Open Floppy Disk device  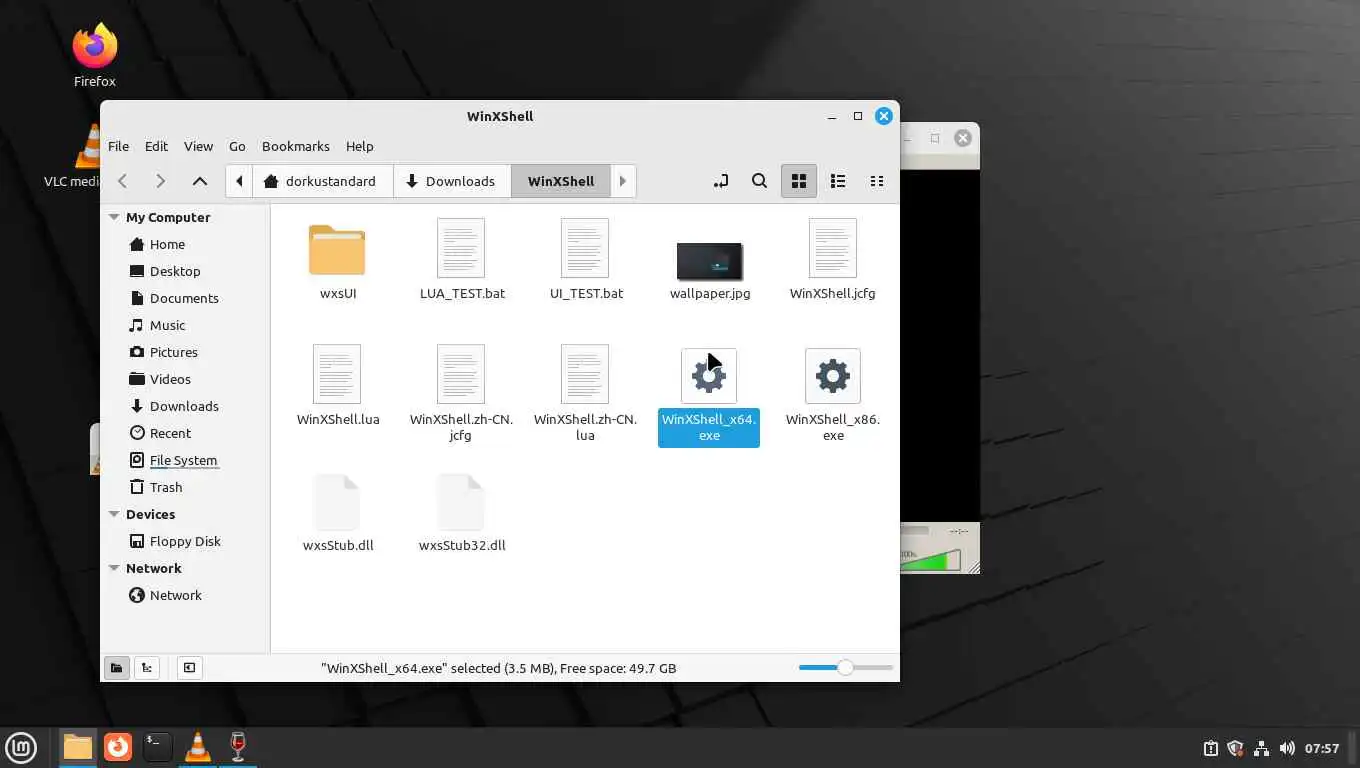click(x=186, y=541)
